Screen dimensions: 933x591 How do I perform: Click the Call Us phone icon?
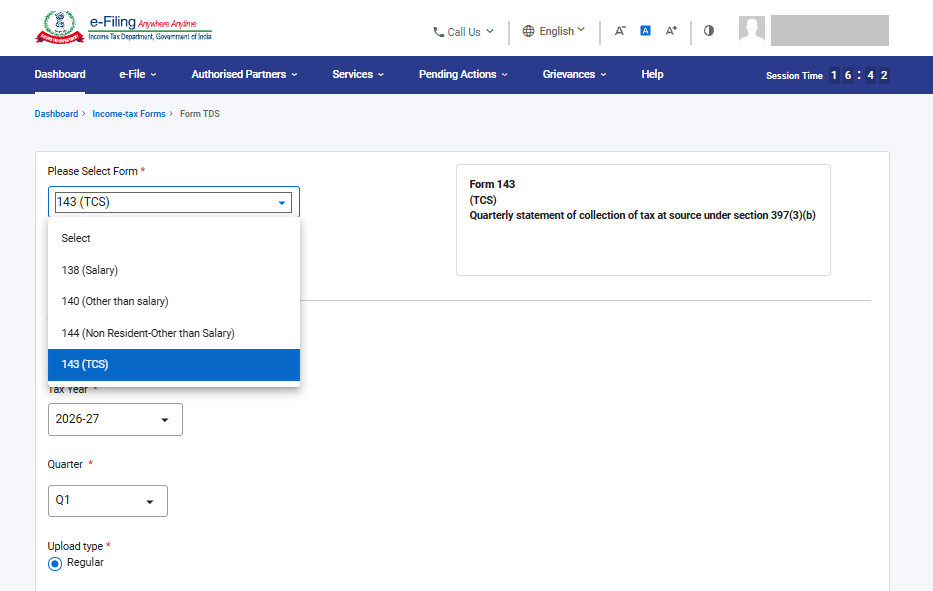click(x=438, y=32)
